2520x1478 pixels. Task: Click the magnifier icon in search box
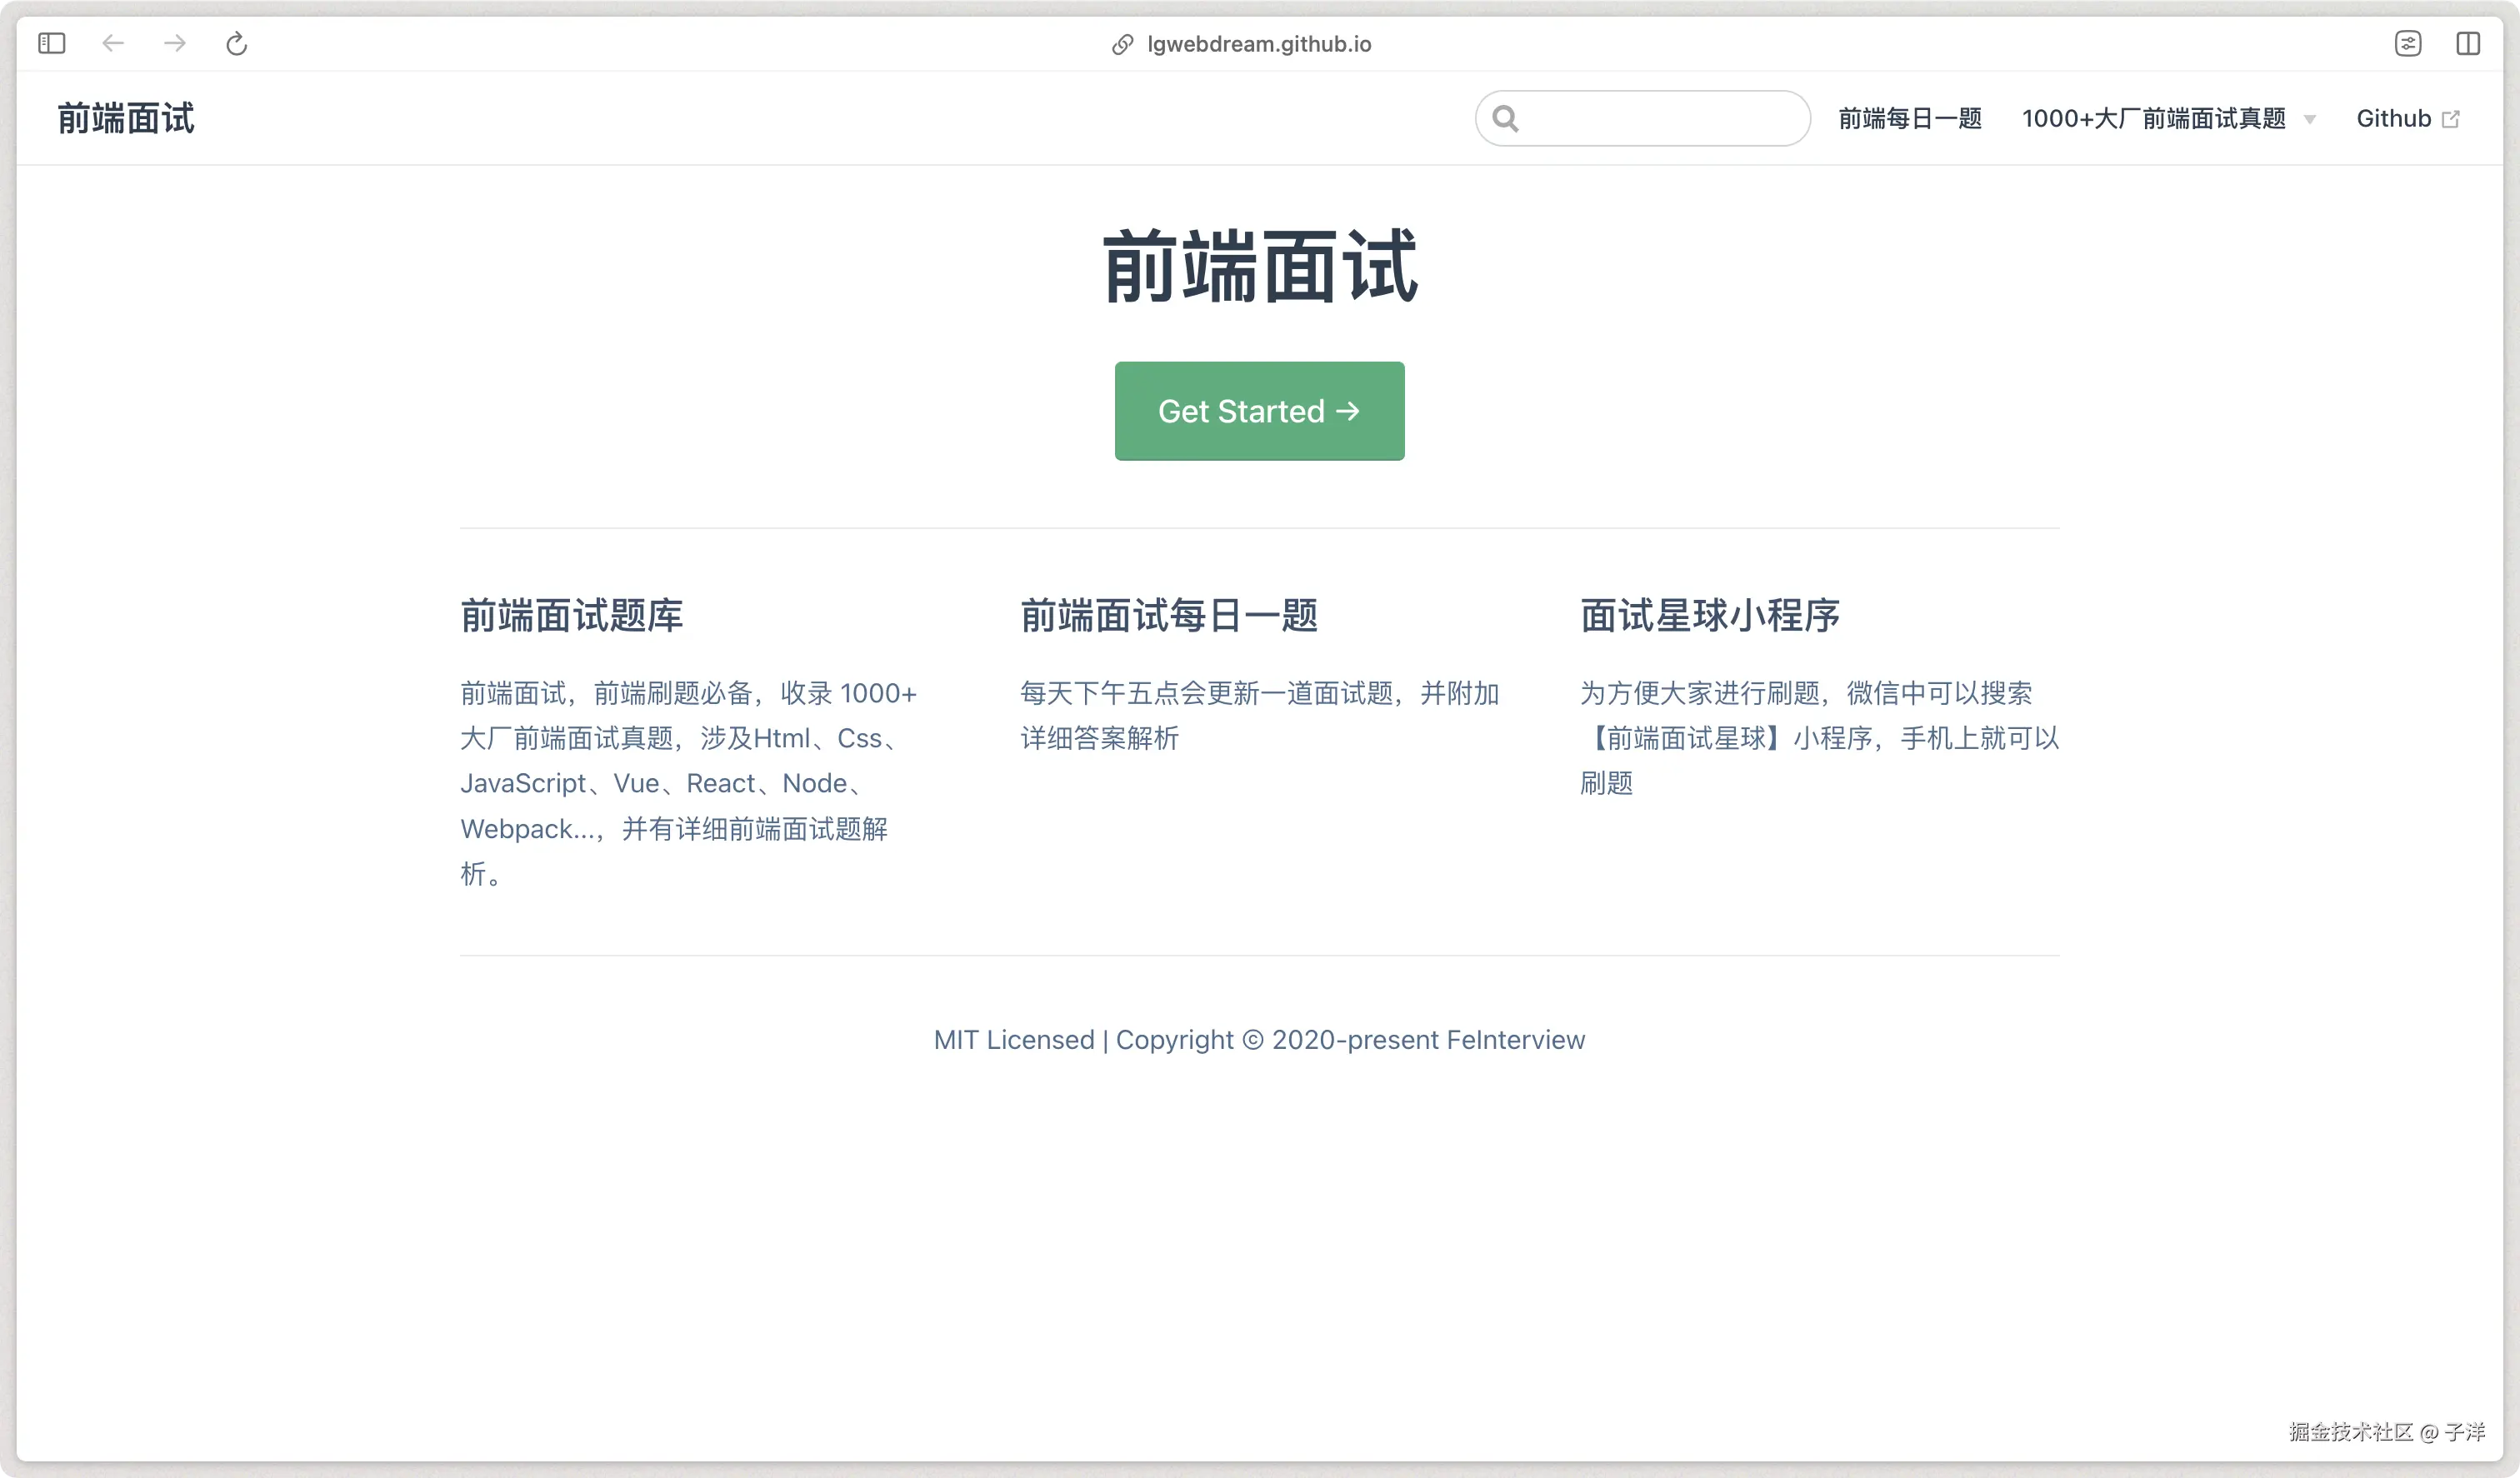pyautogui.click(x=1505, y=118)
